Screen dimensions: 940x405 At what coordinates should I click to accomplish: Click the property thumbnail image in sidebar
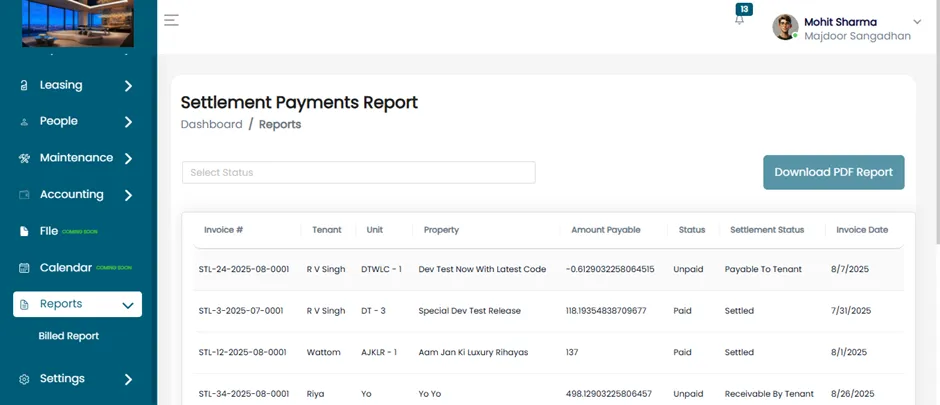[78, 23]
